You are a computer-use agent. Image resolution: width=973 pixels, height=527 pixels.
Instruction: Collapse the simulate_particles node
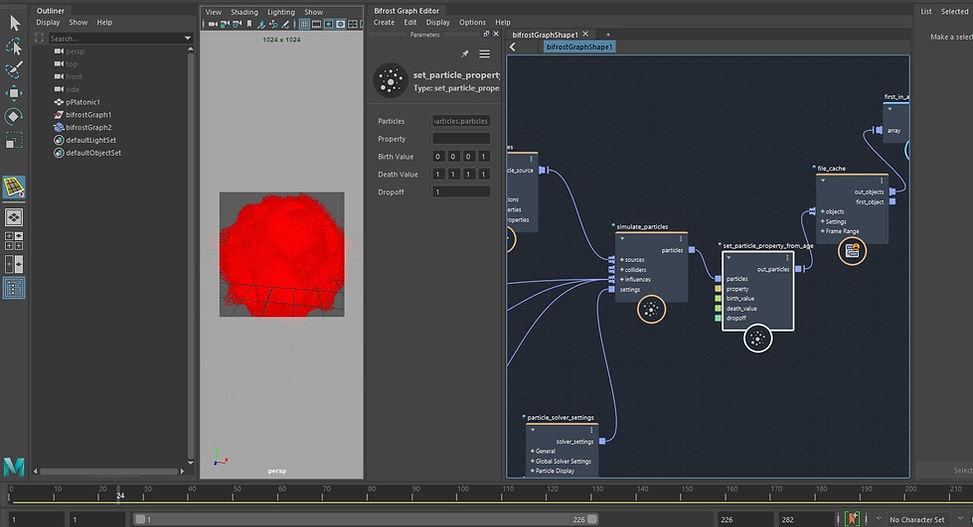coord(622,239)
